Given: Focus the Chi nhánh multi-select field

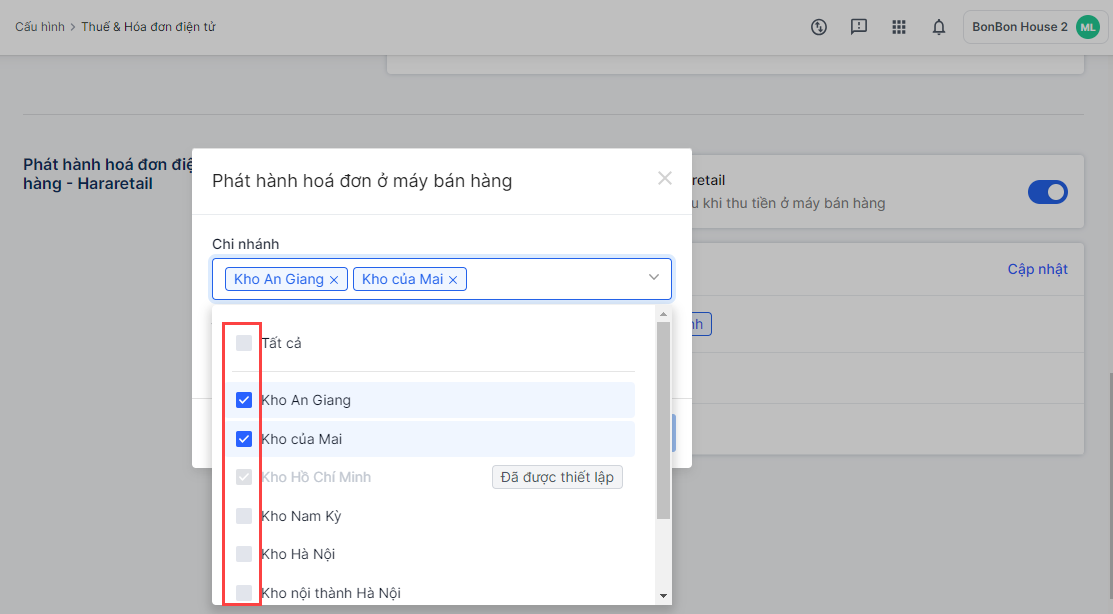Looking at the screenshot, I should pyautogui.click(x=442, y=279).
